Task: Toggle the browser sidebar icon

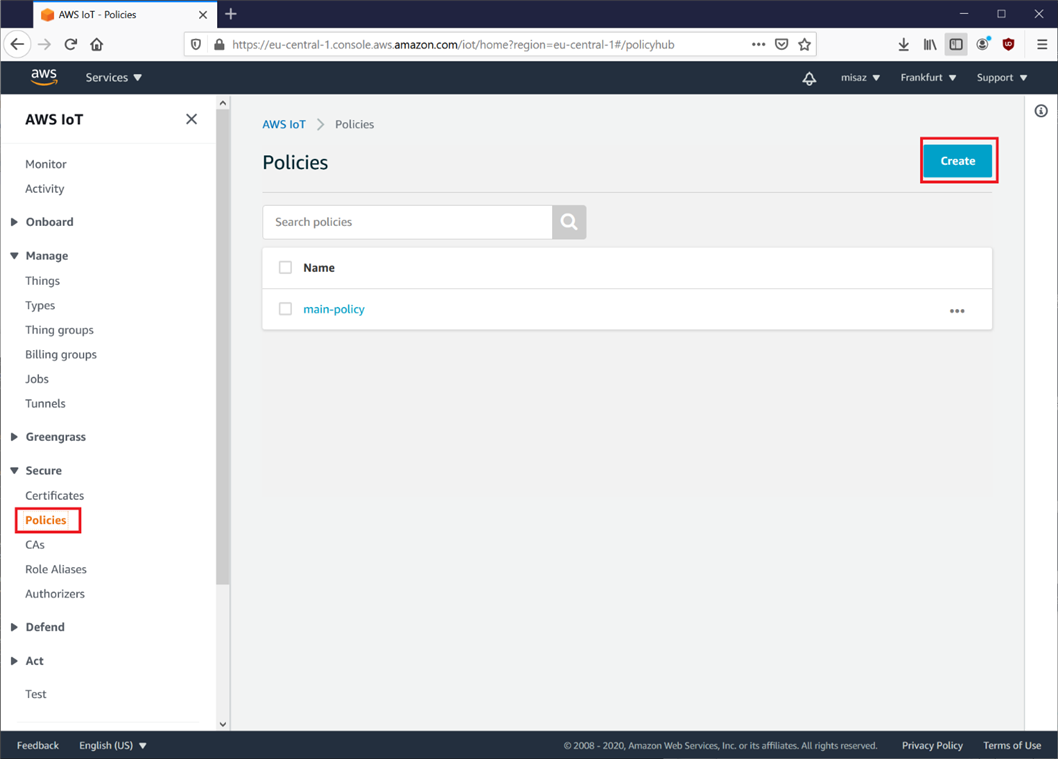Action: pos(956,45)
